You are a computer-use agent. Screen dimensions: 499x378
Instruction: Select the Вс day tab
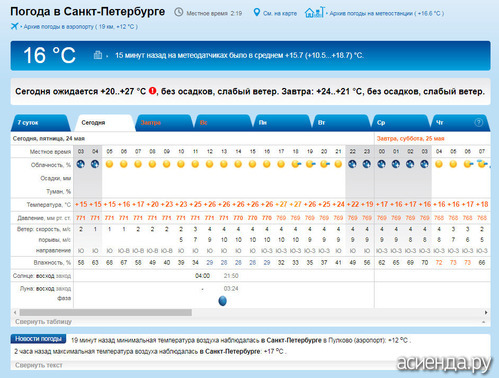tap(223, 123)
